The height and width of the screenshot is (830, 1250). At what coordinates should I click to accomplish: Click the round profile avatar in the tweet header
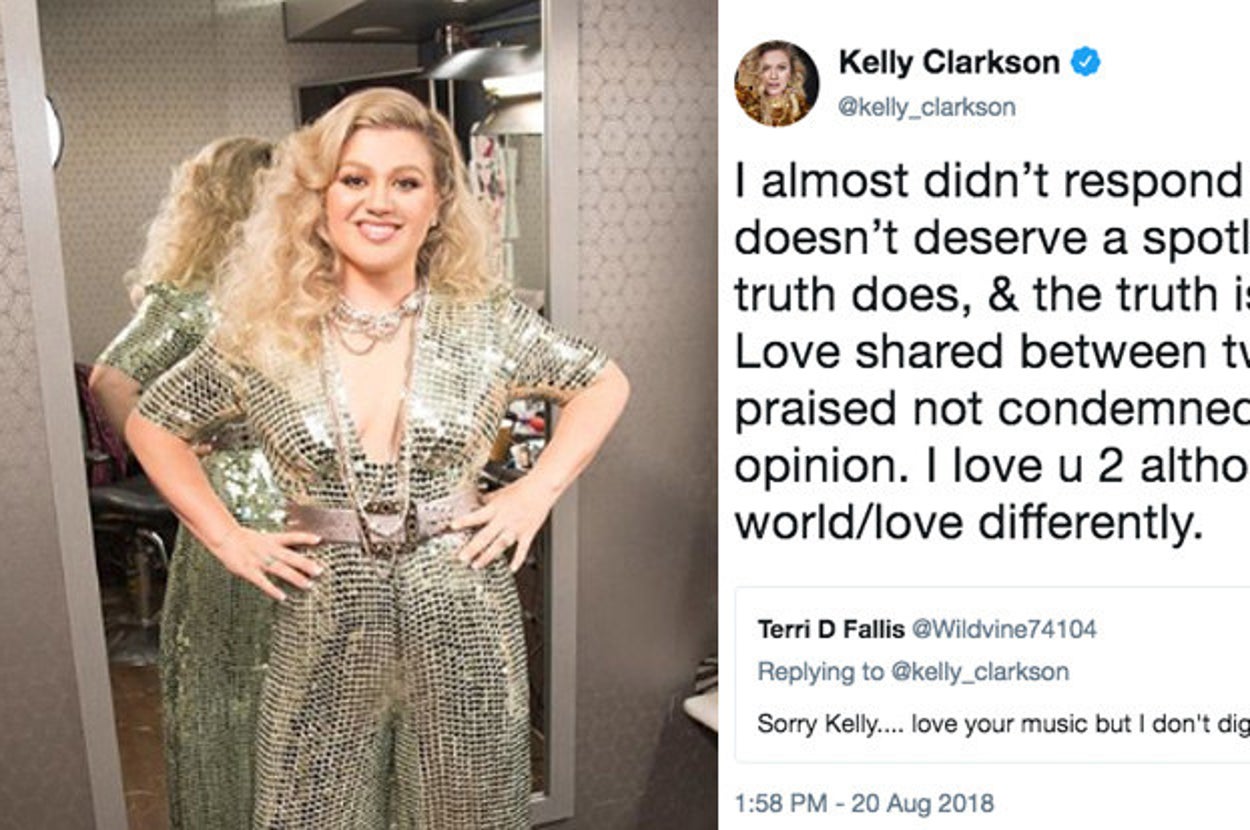(777, 83)
